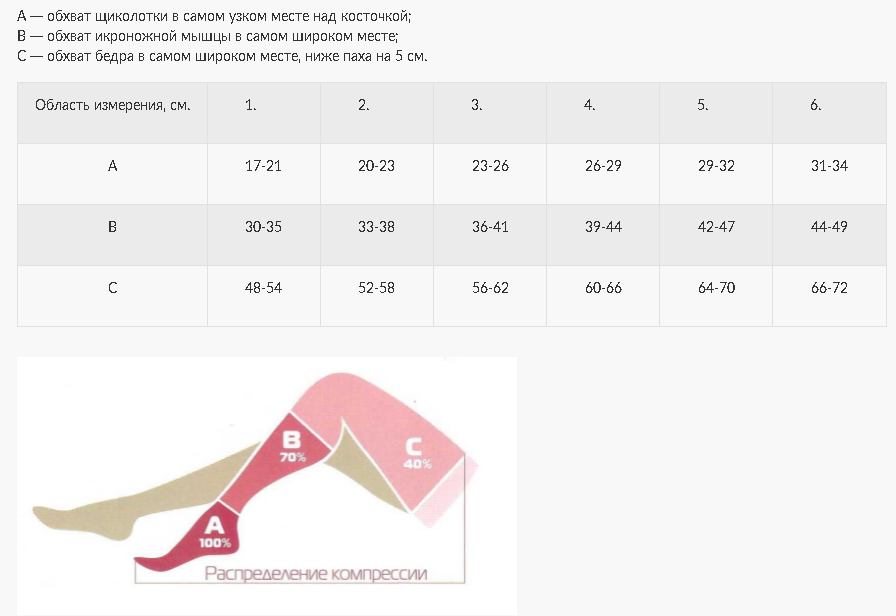Click the thigh value 48-54 cell
Image resolution: width=896 pixels, height=616 pixels.
[263, 288]
